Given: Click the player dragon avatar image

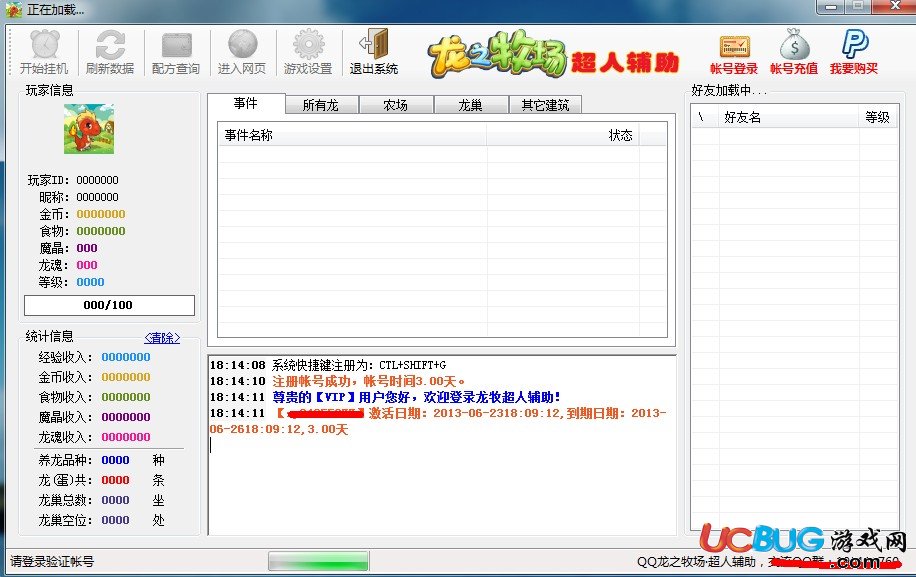Looking at the screenshot, I should point(89,129).
